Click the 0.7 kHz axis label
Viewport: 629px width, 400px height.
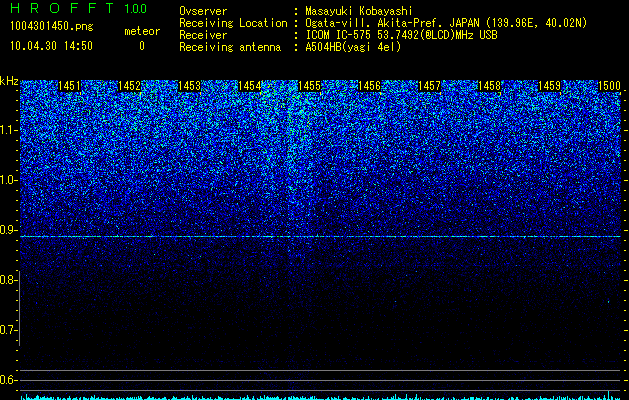click(x=8, y=330)
